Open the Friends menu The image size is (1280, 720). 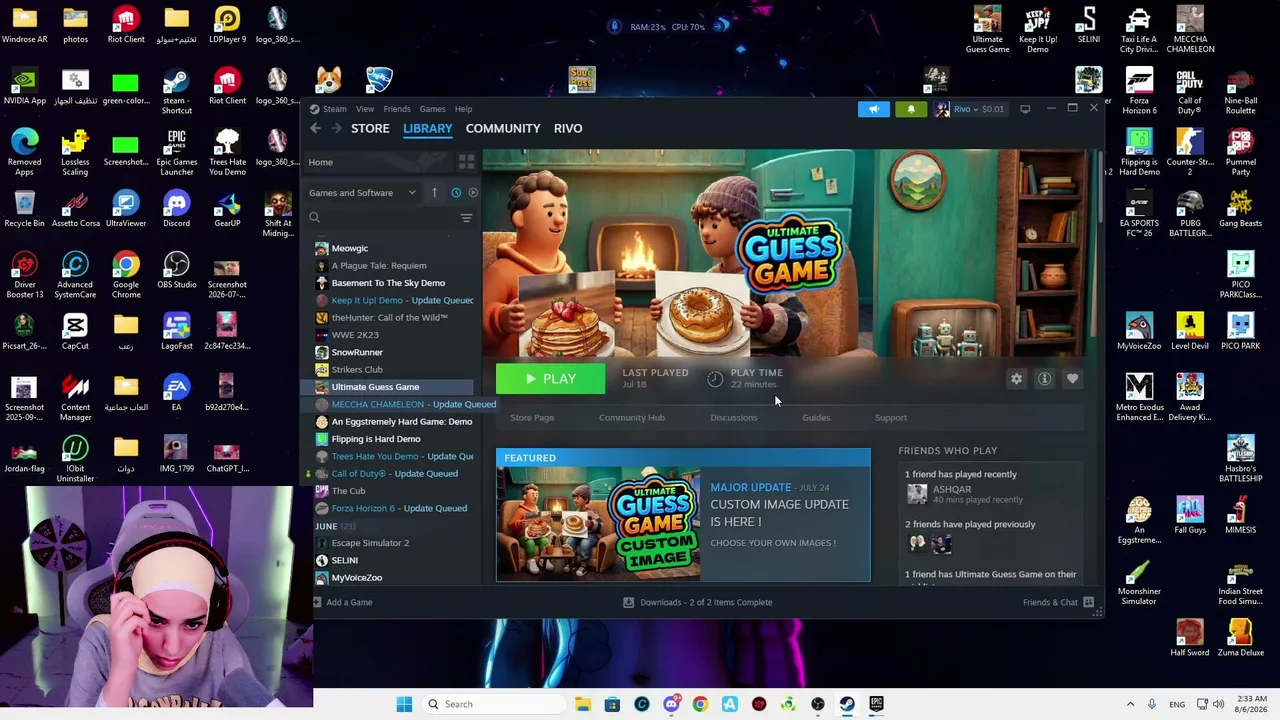[397, 109]
